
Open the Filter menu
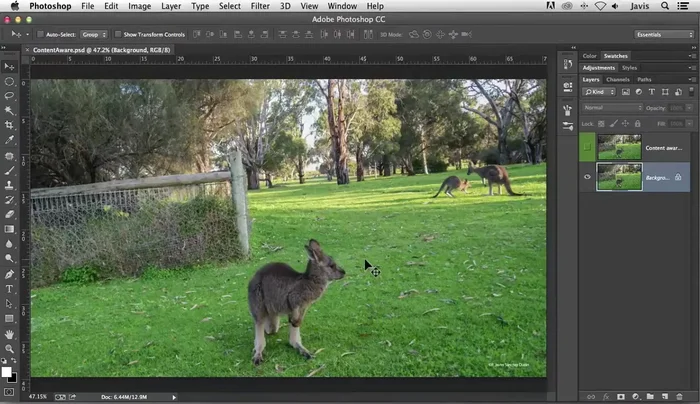260,6
